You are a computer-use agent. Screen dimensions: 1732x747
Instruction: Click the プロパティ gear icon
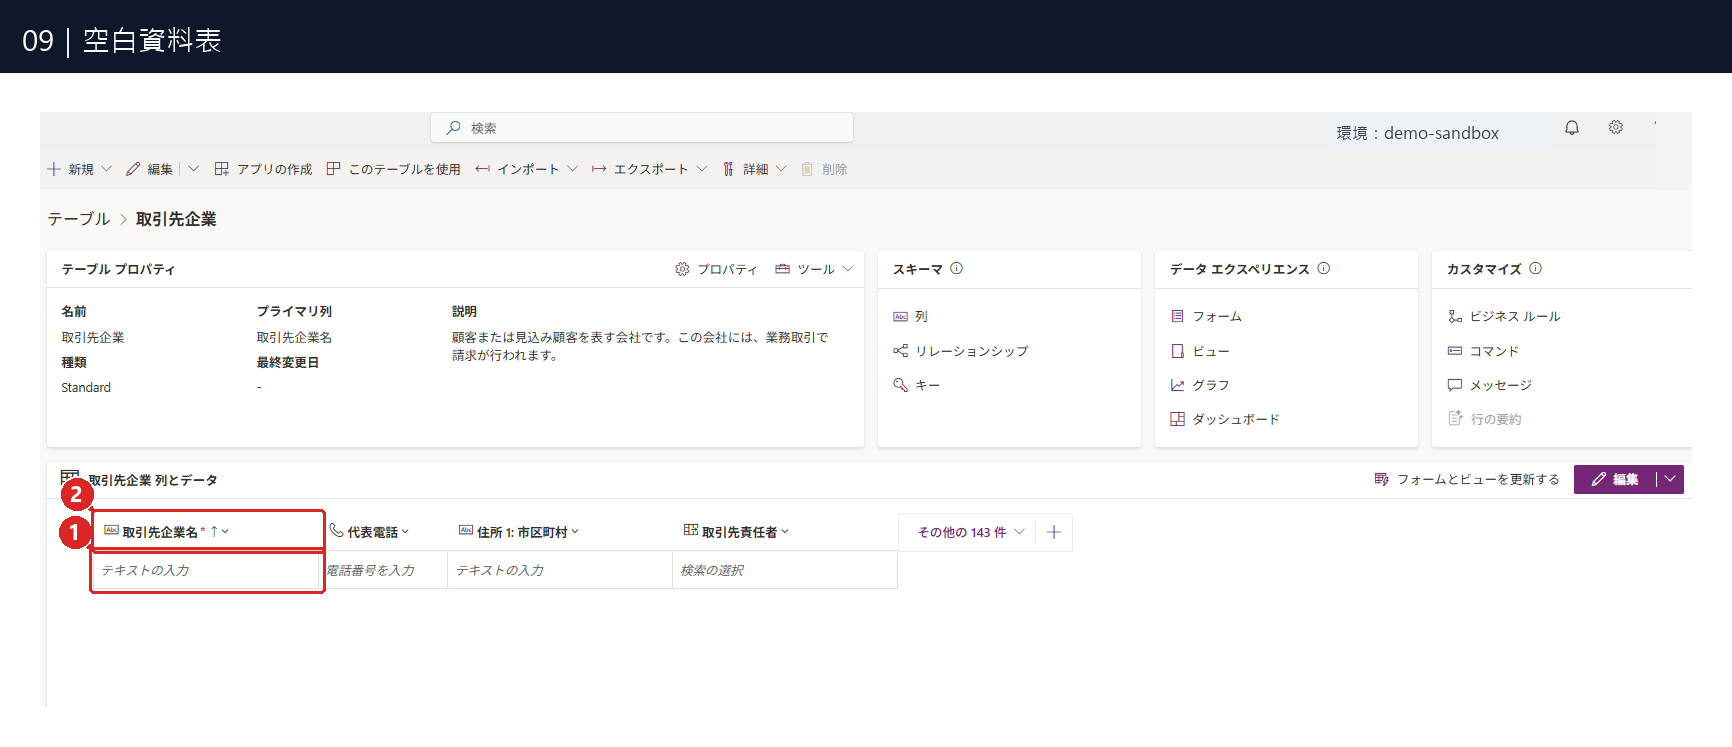click(x=682, y=269)
